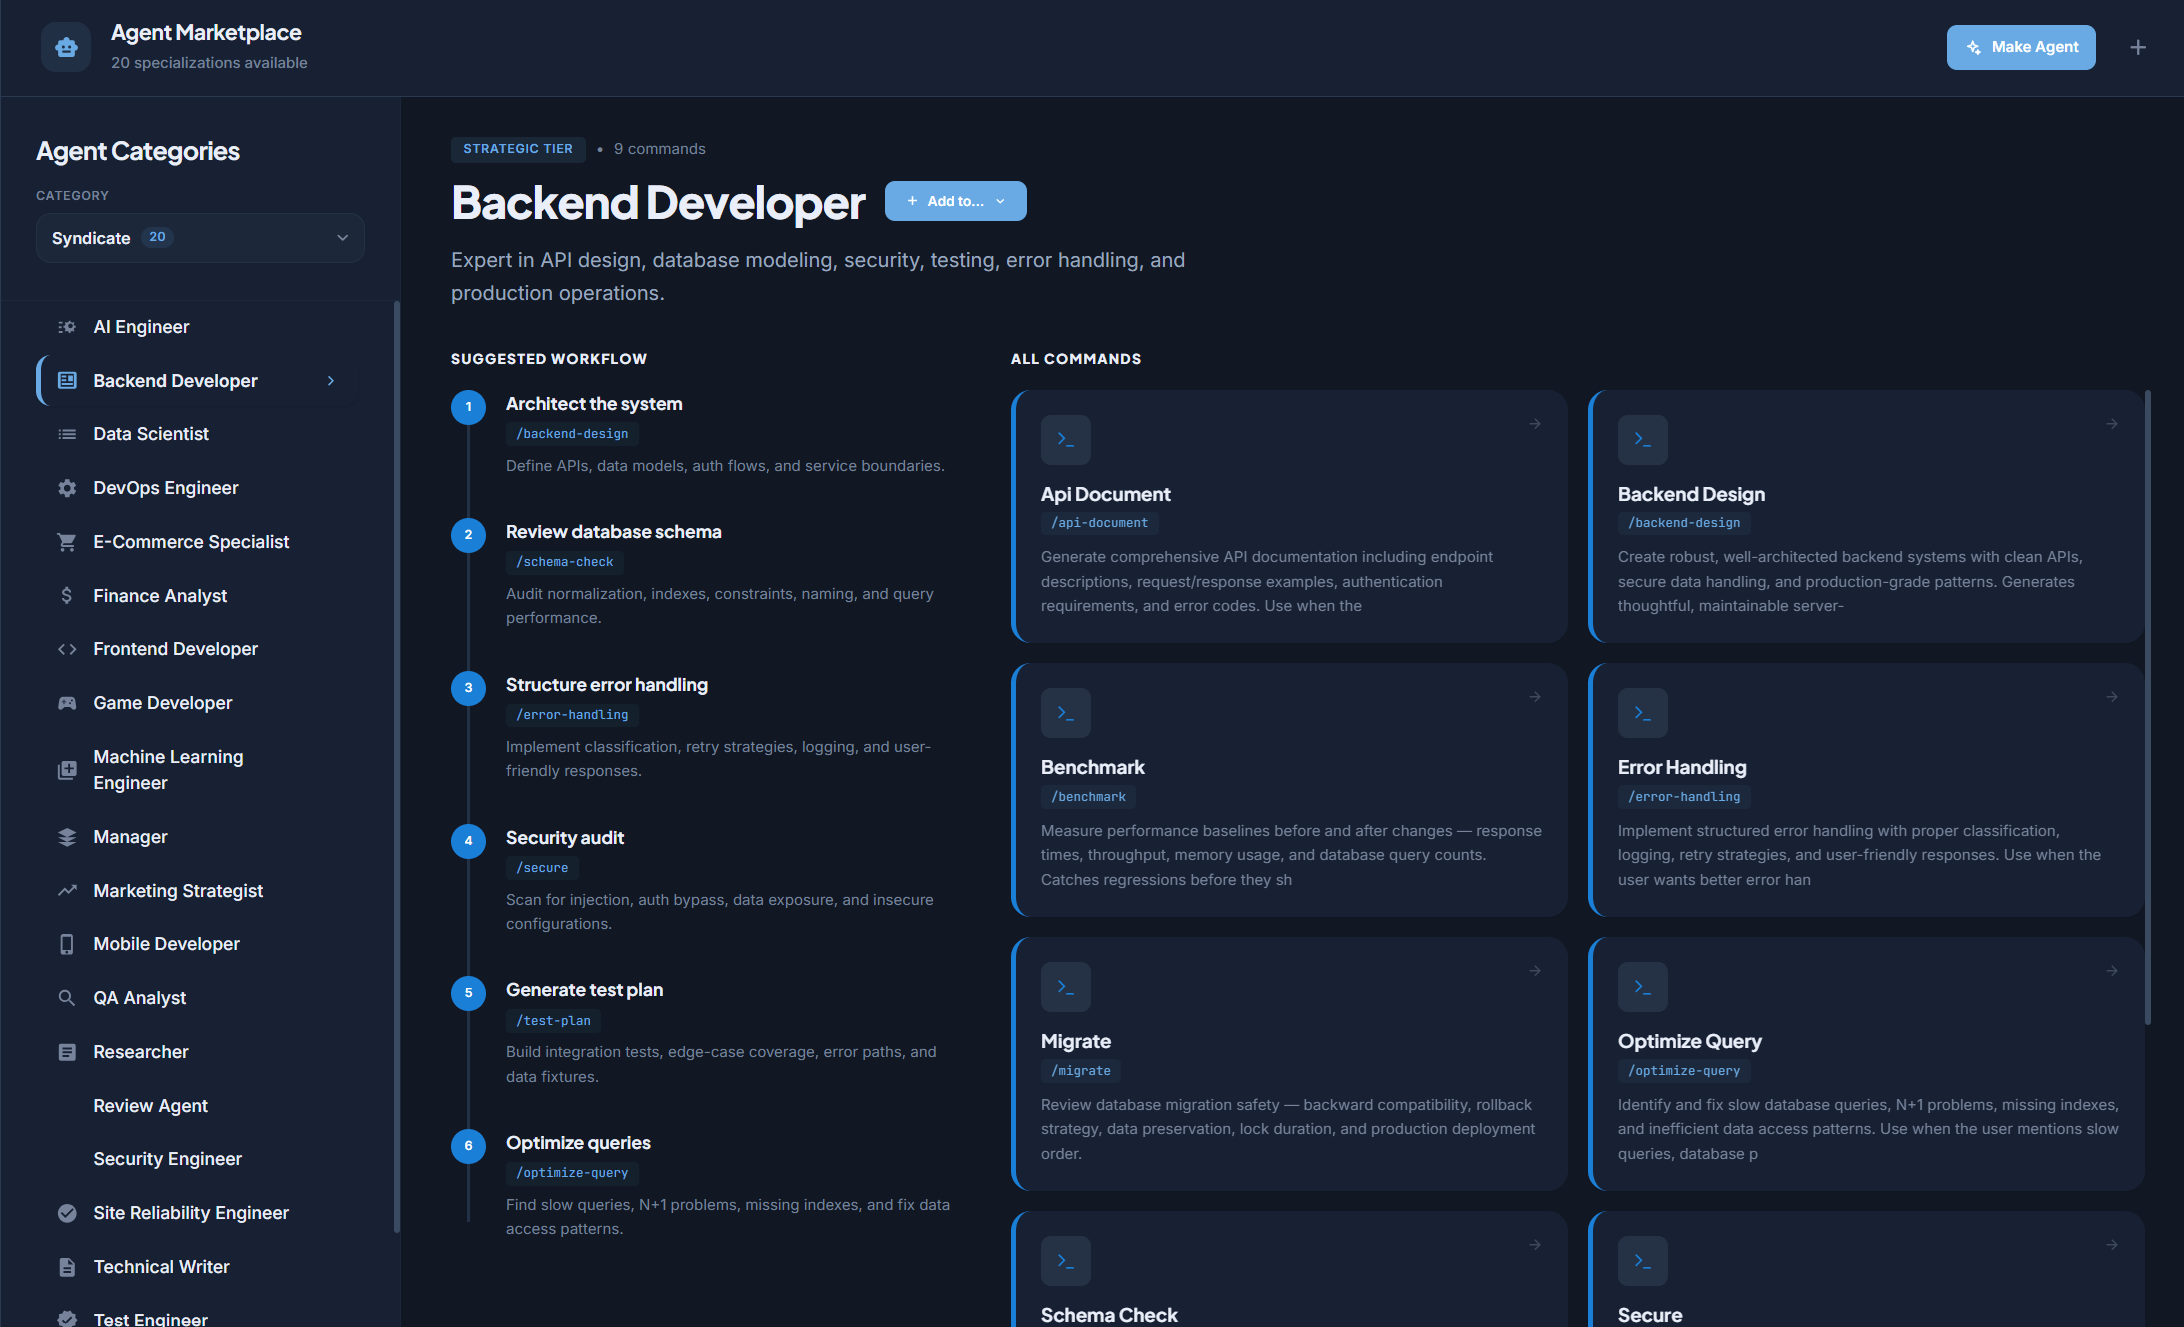Open the arrow on the Optimize Query card

[x=2112, y=971]
